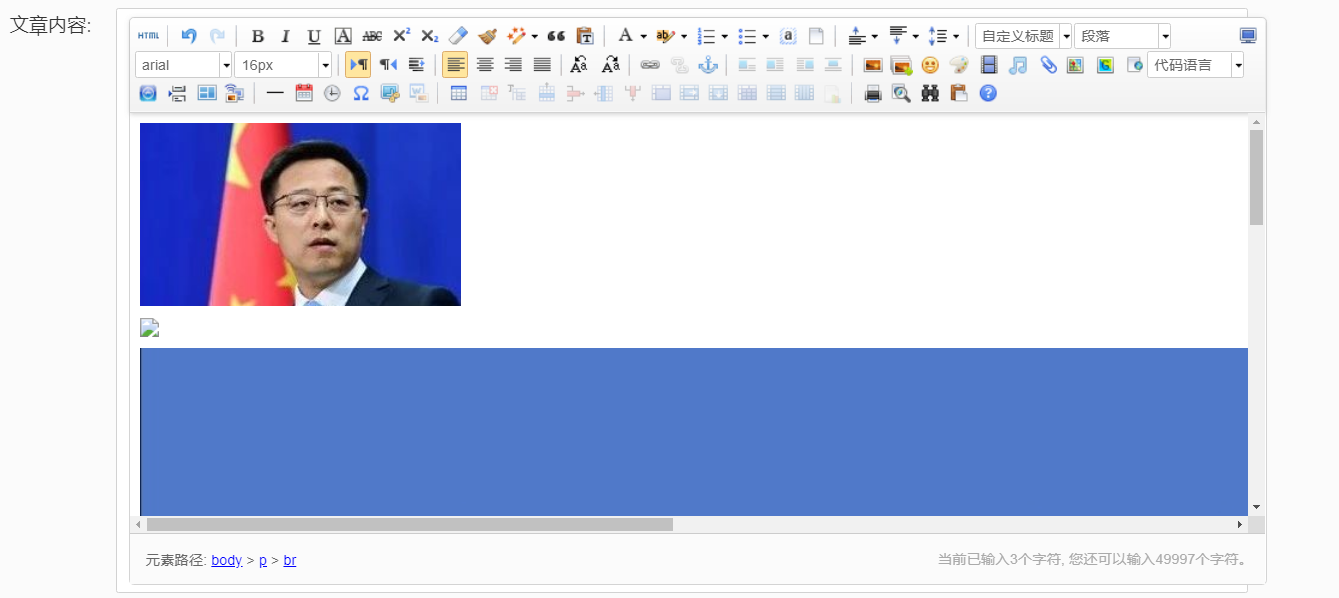Open the 段落 paragraph format menu
Image resolution: width=1339 pixels, height=598 pixels.
click(1165, 36)
